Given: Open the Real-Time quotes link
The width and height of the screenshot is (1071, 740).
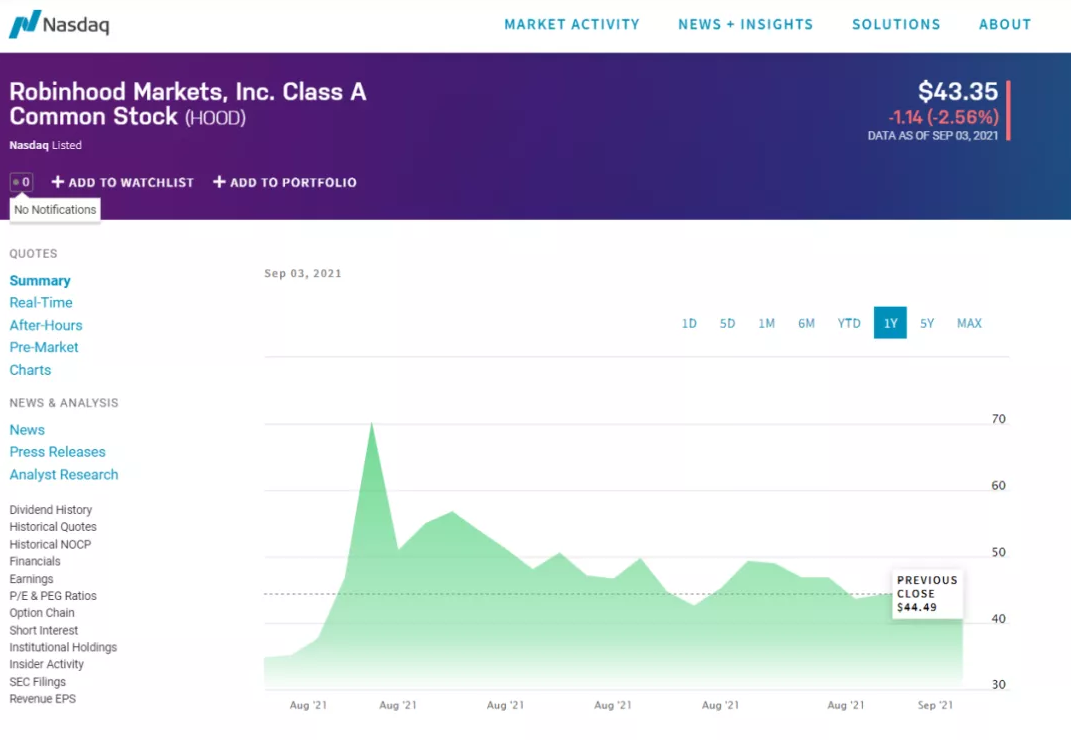Looking at the screenshot, I should (41, 302).
